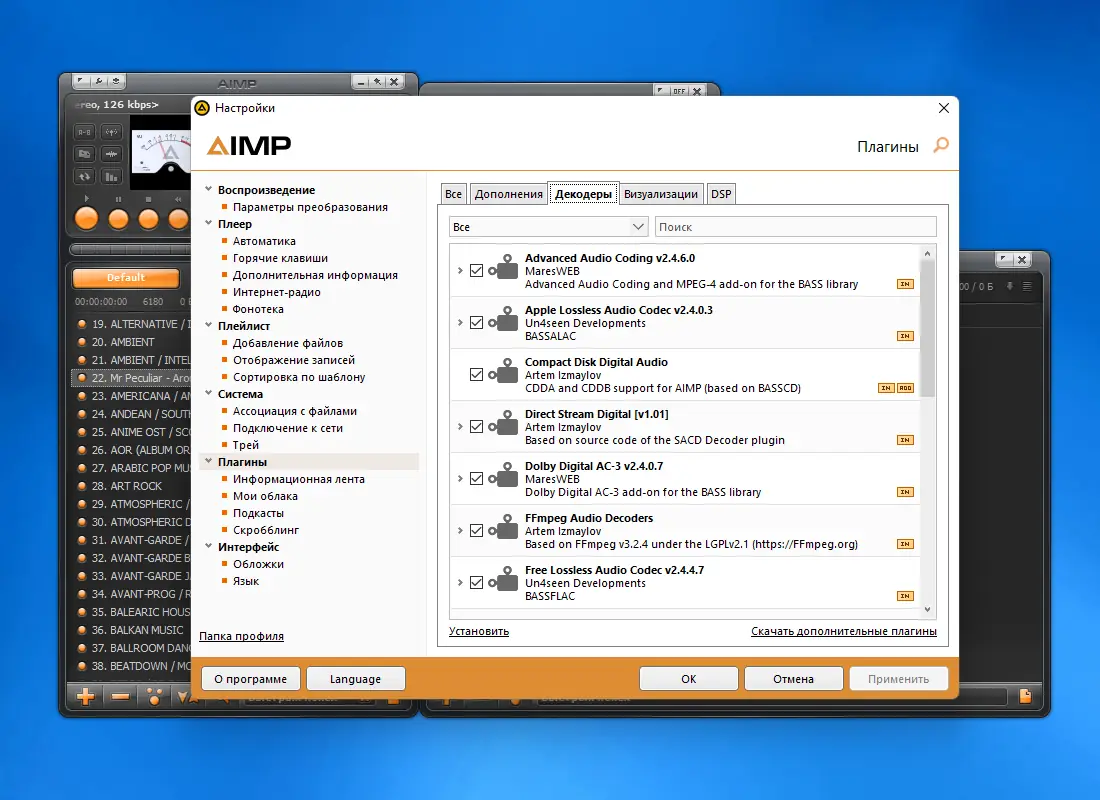Uncheck FFmpeg Audio Decoders plugin
Viewport: 1100px width, 800px height.
[476, 531]
